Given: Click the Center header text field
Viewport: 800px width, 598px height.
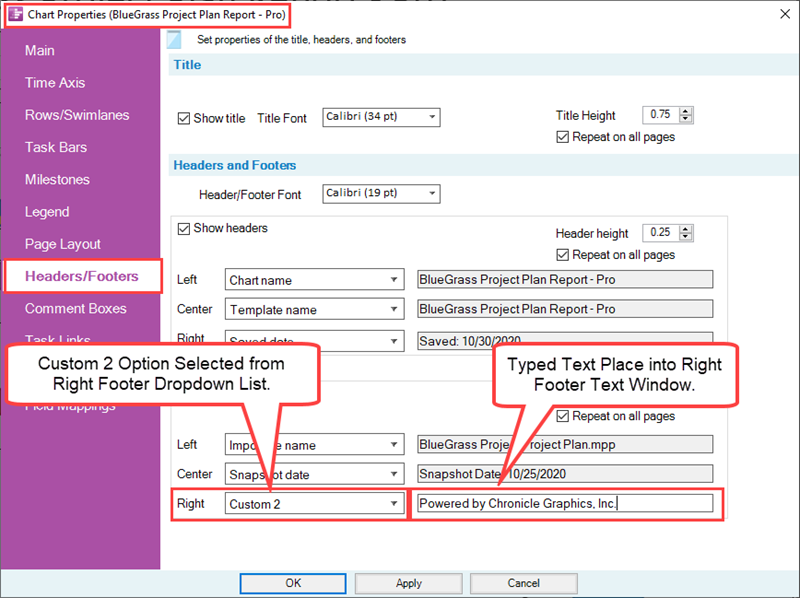Looking at the screenshot, I should (565, 309).
